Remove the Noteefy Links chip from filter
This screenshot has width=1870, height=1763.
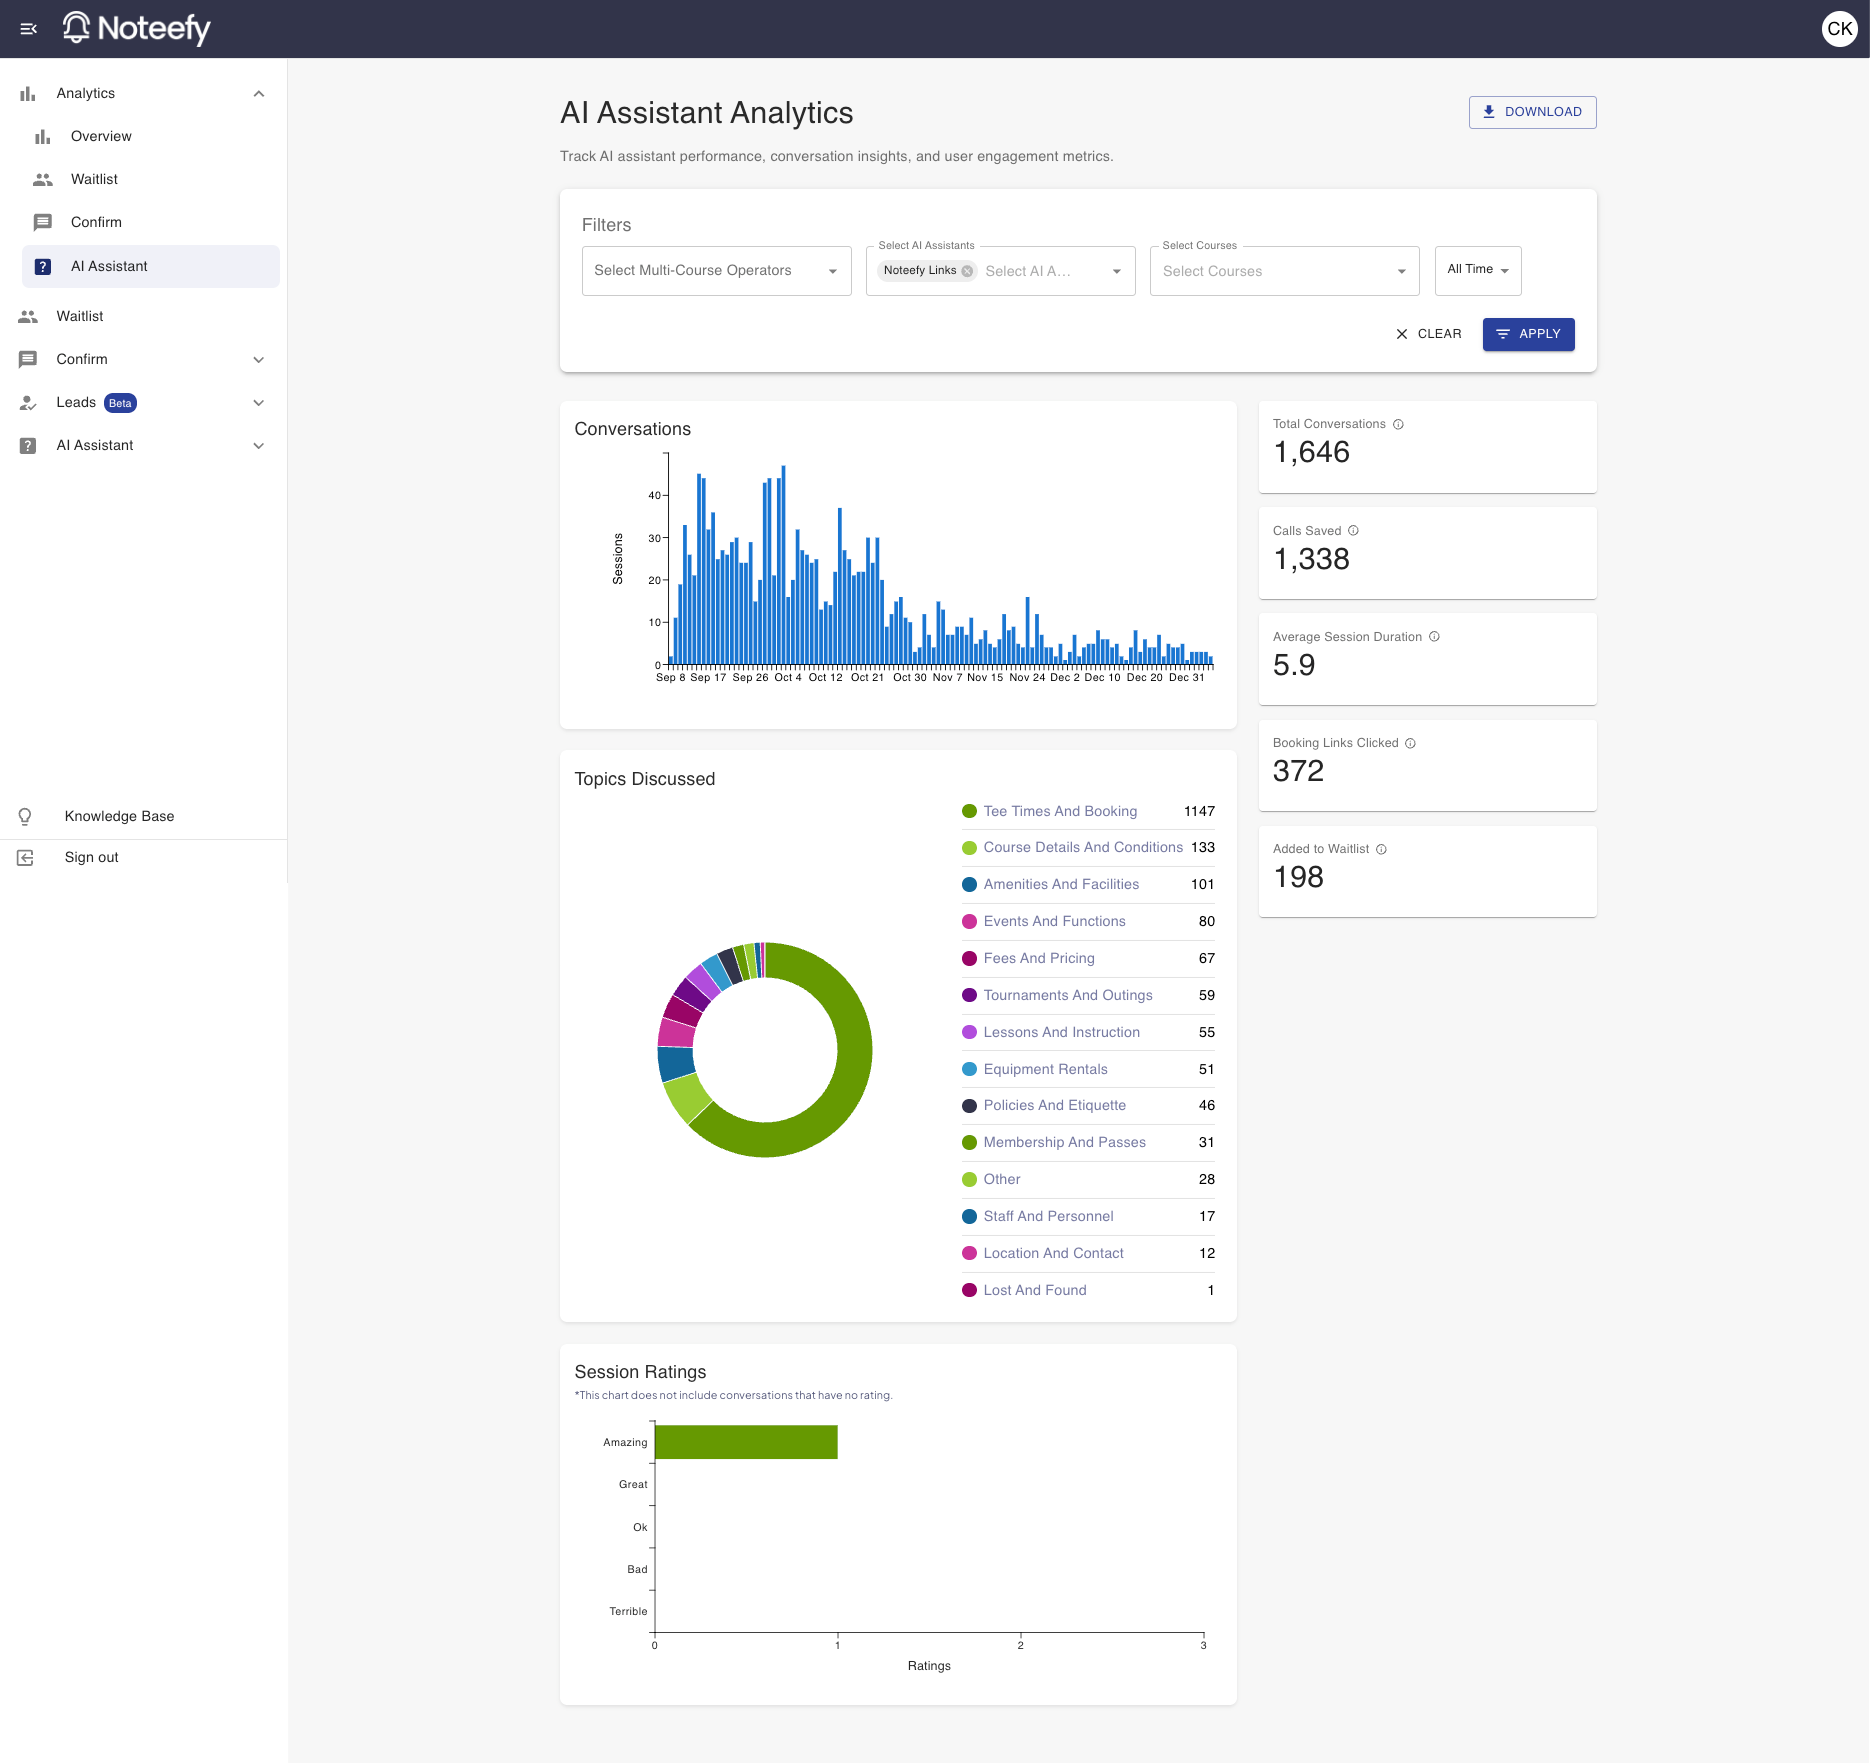[x=967, y=271]
